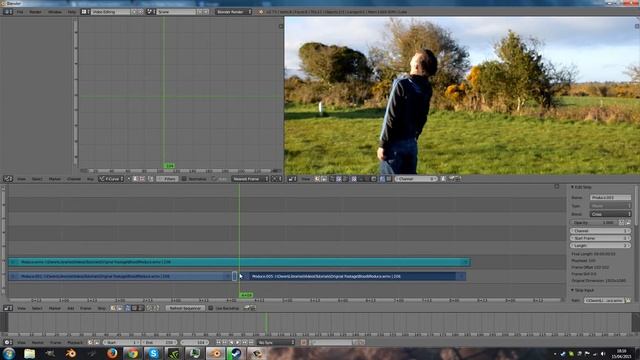Open the sequencer editor type selector icon

tap(8, 308)
